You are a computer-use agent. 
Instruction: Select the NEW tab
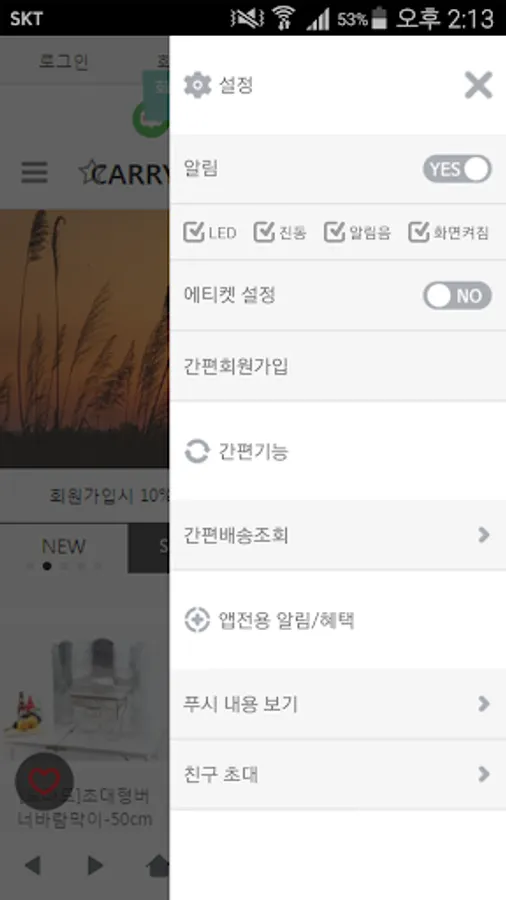tap(64, 548)
